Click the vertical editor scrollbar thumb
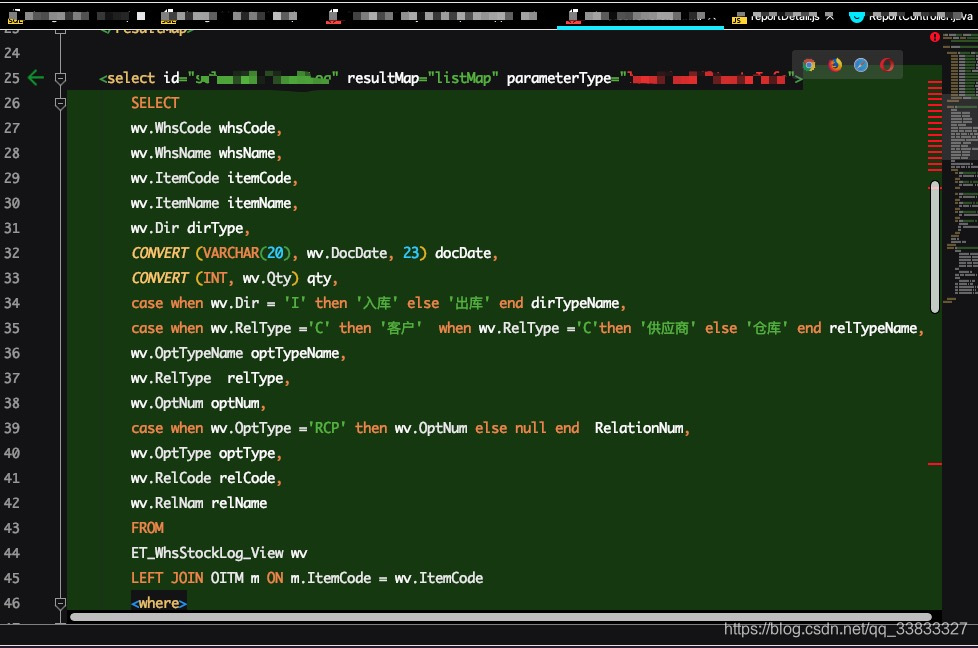This screenshot has width=978, height=648. tap(934, 246)
